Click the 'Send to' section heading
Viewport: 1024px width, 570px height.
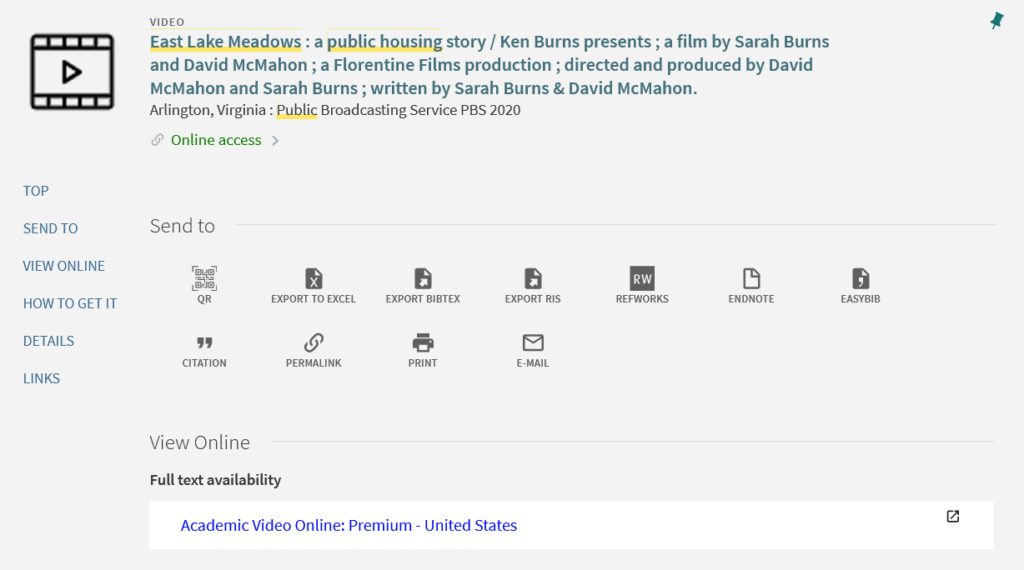pos(182,226)
